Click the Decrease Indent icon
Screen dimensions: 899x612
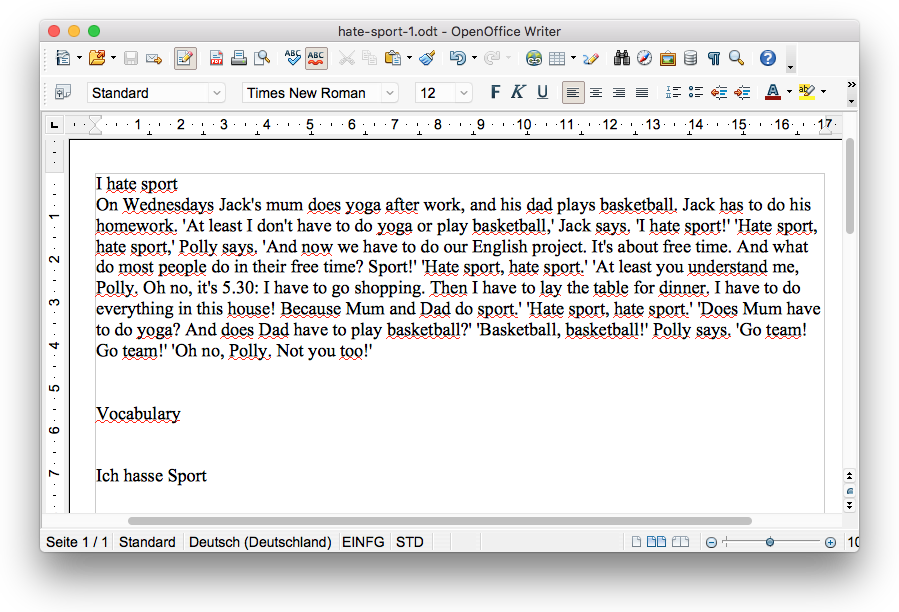pyautogui.click(x=719, y=92)
